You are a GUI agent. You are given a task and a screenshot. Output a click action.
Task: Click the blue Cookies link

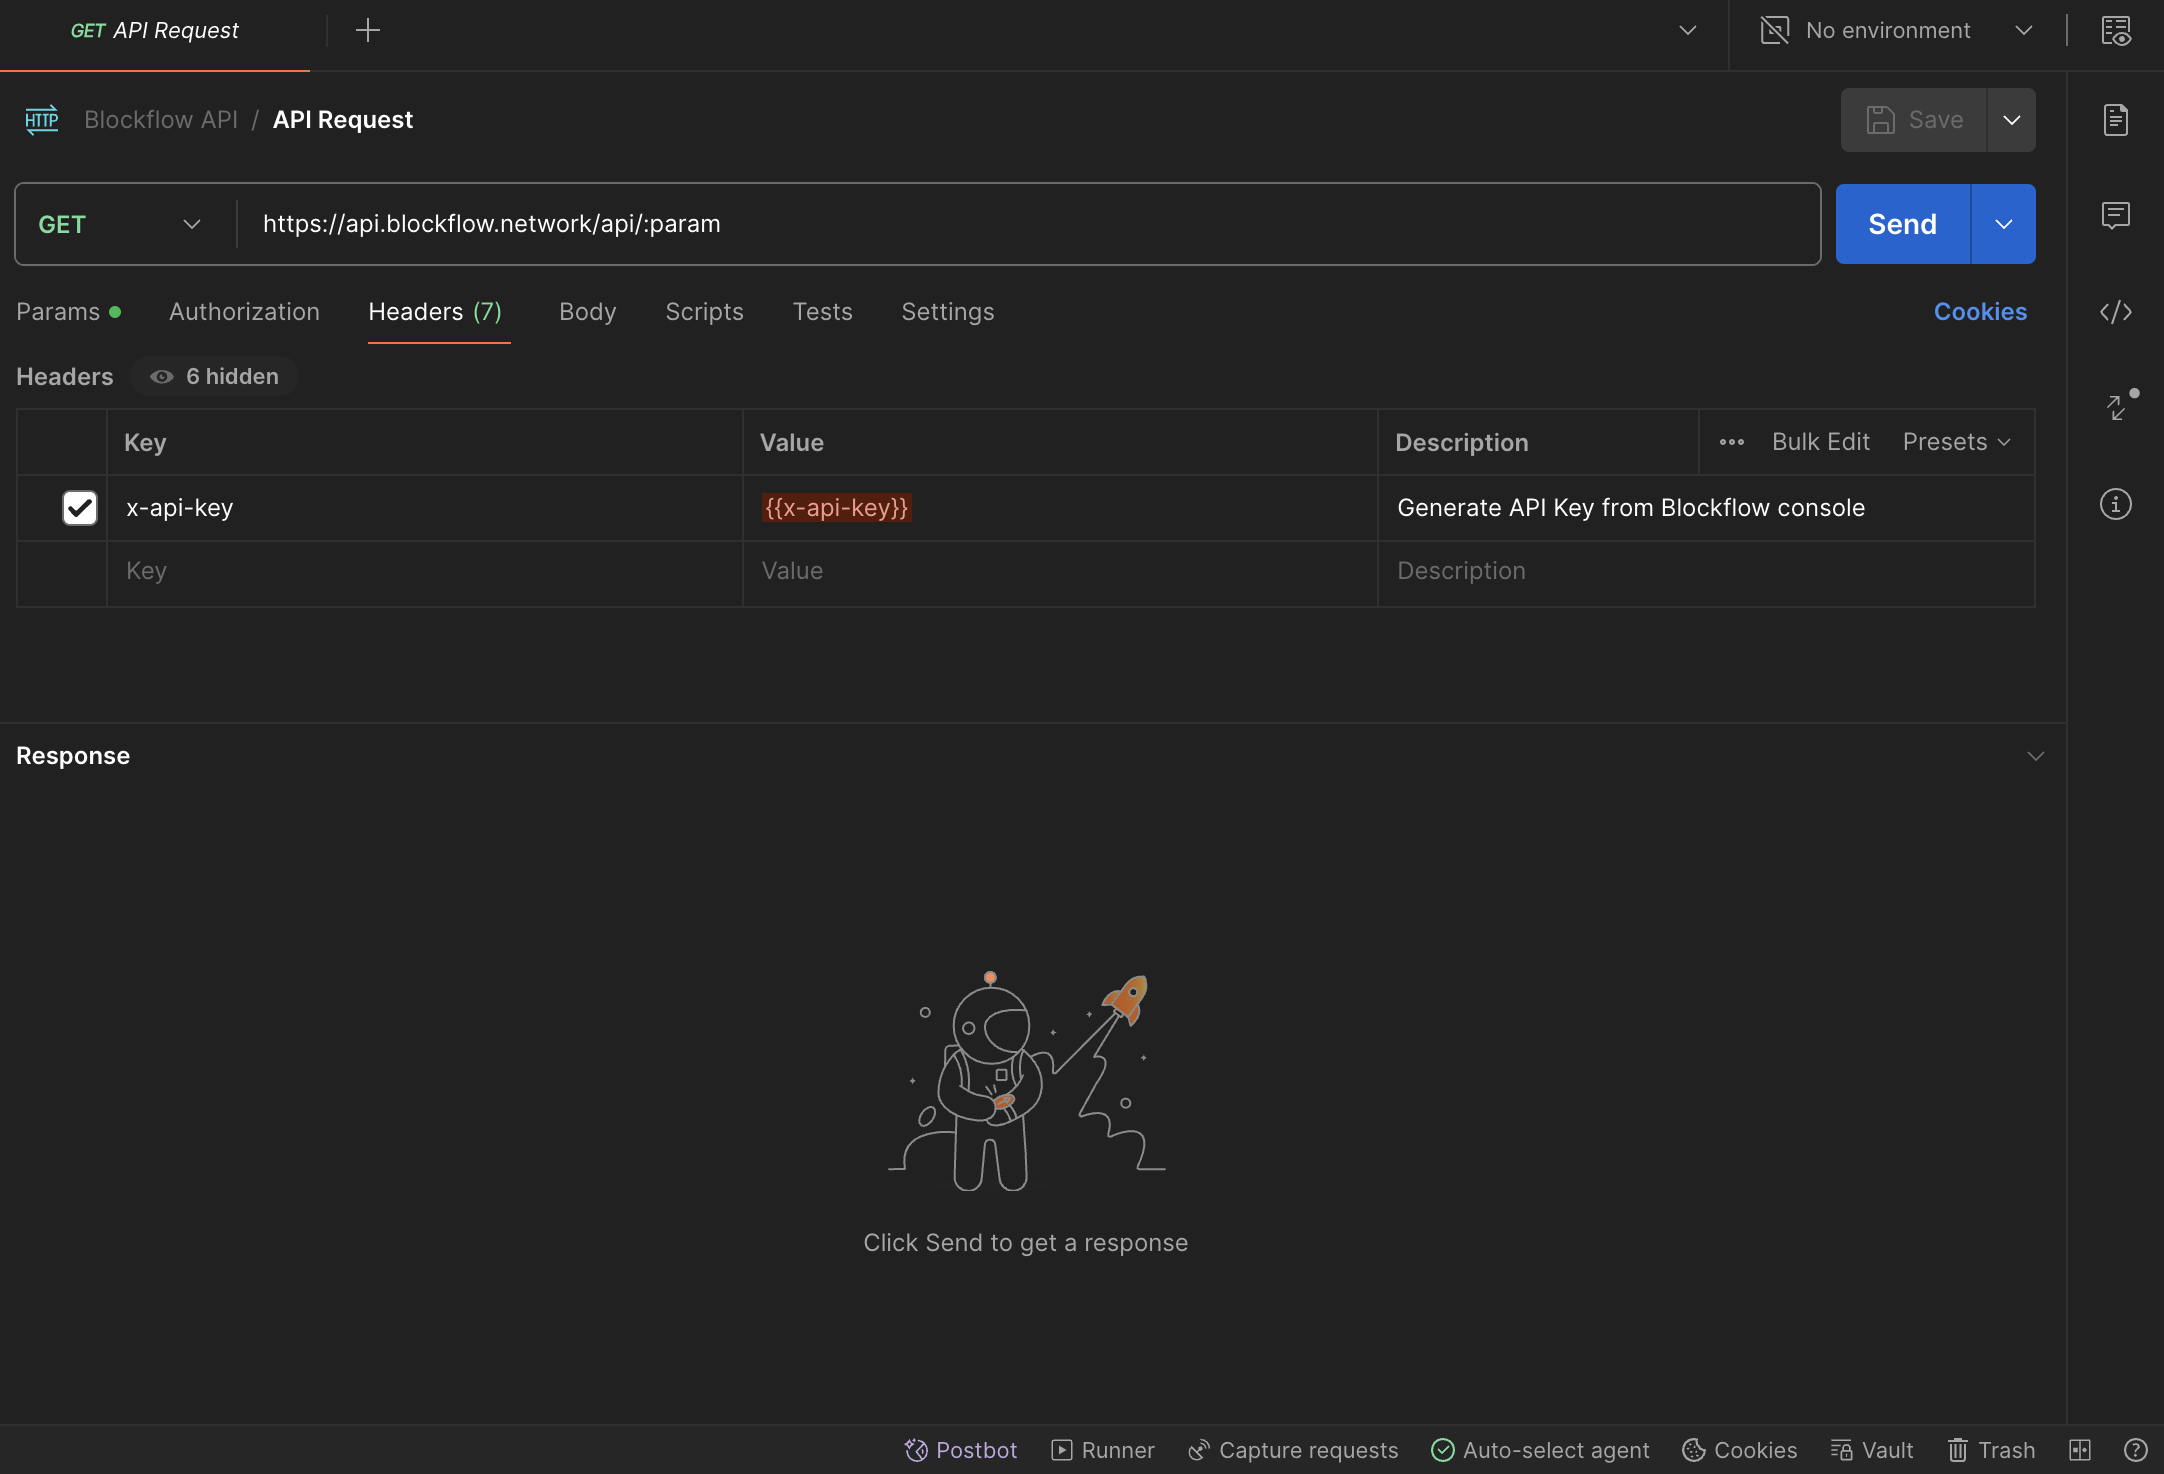point(1980,312)
